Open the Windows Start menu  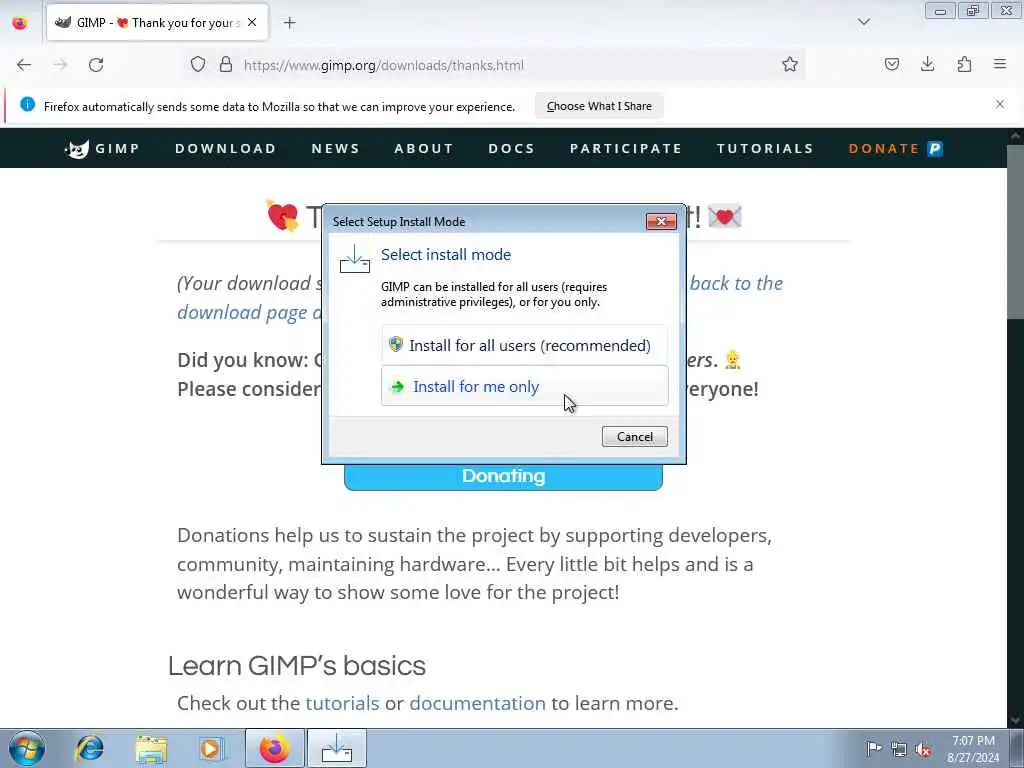point(27,748)
